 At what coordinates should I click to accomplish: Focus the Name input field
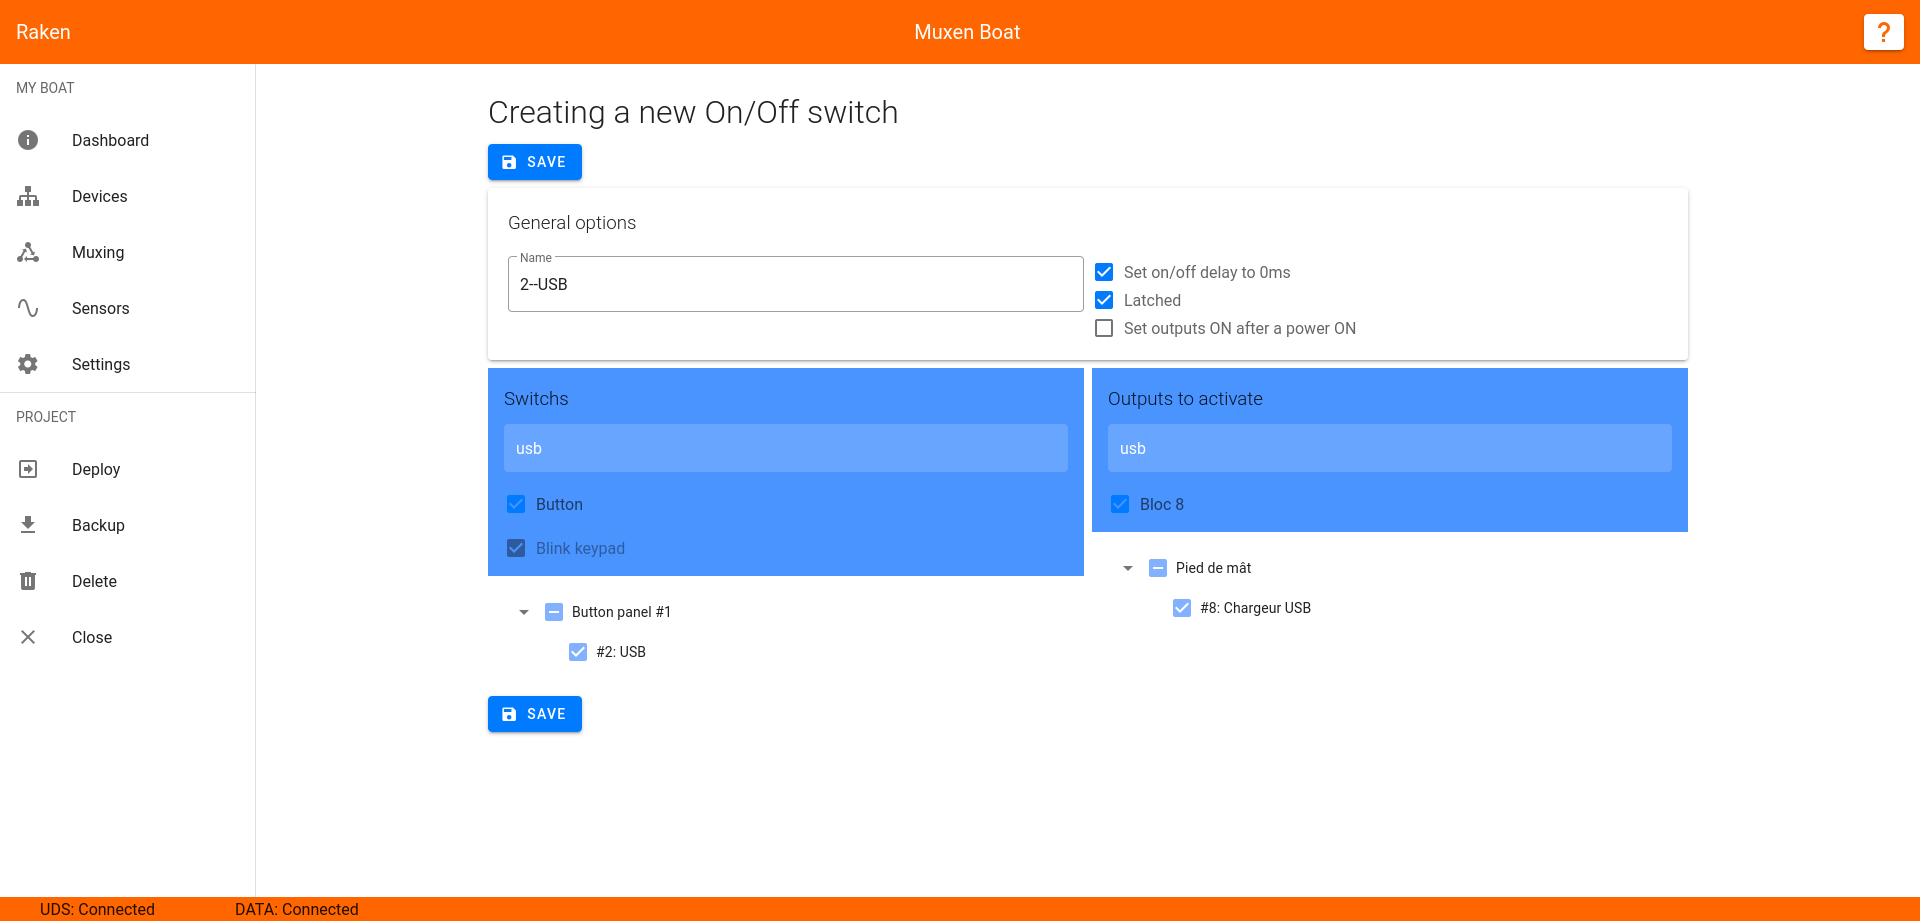(x=796, y=284)
